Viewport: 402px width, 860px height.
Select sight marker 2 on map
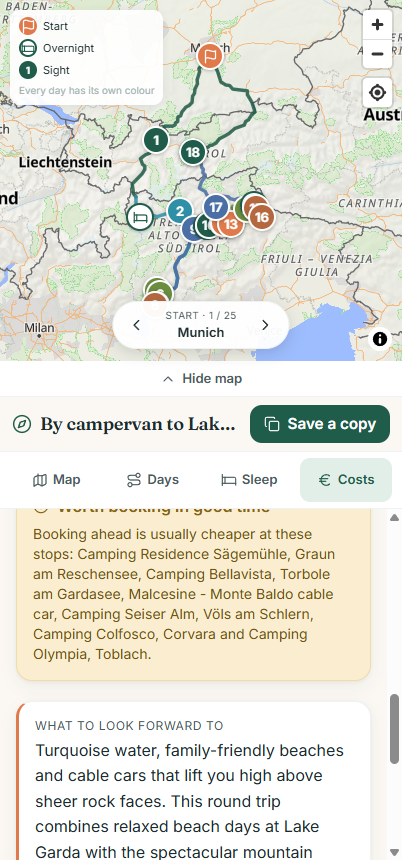pos(179,211)
